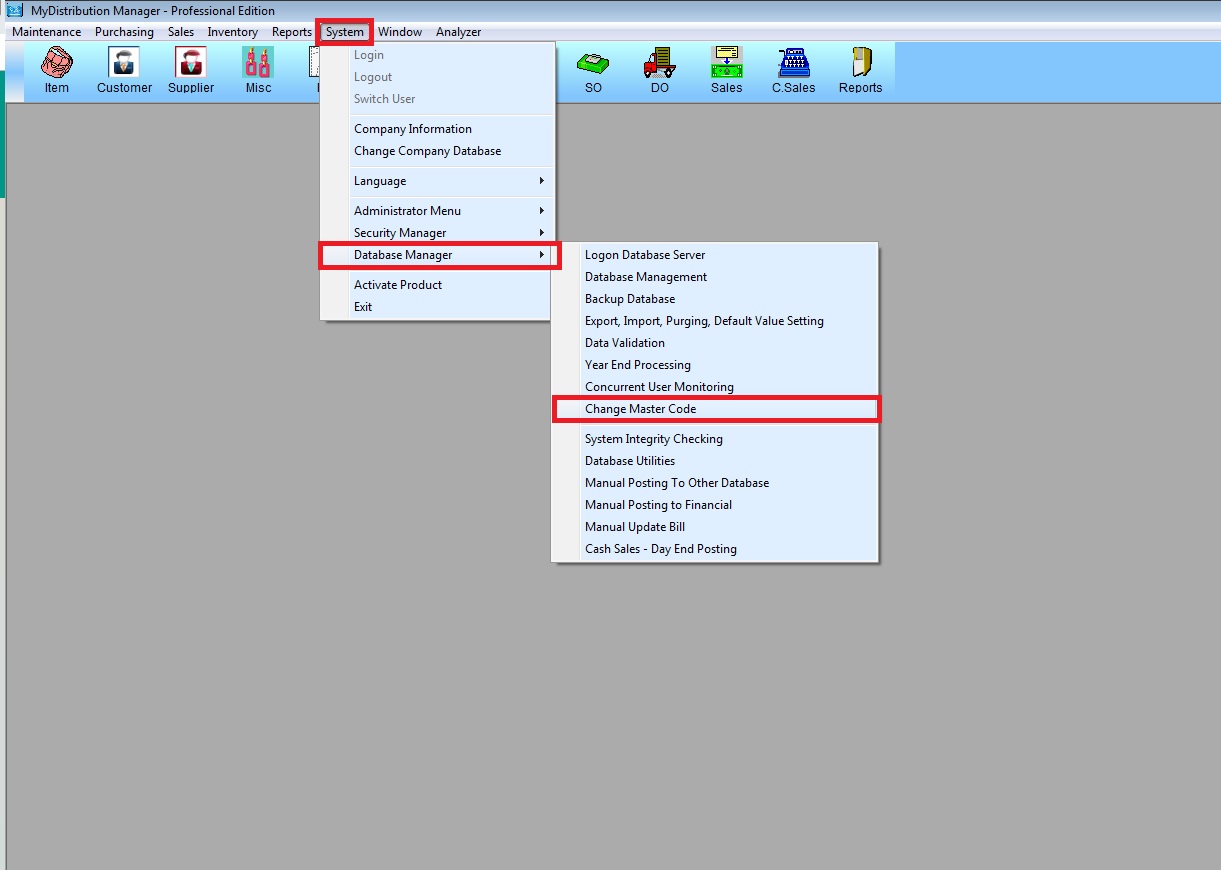Choose Exit from the System menu
The image size is (1221, 870).
363,307
